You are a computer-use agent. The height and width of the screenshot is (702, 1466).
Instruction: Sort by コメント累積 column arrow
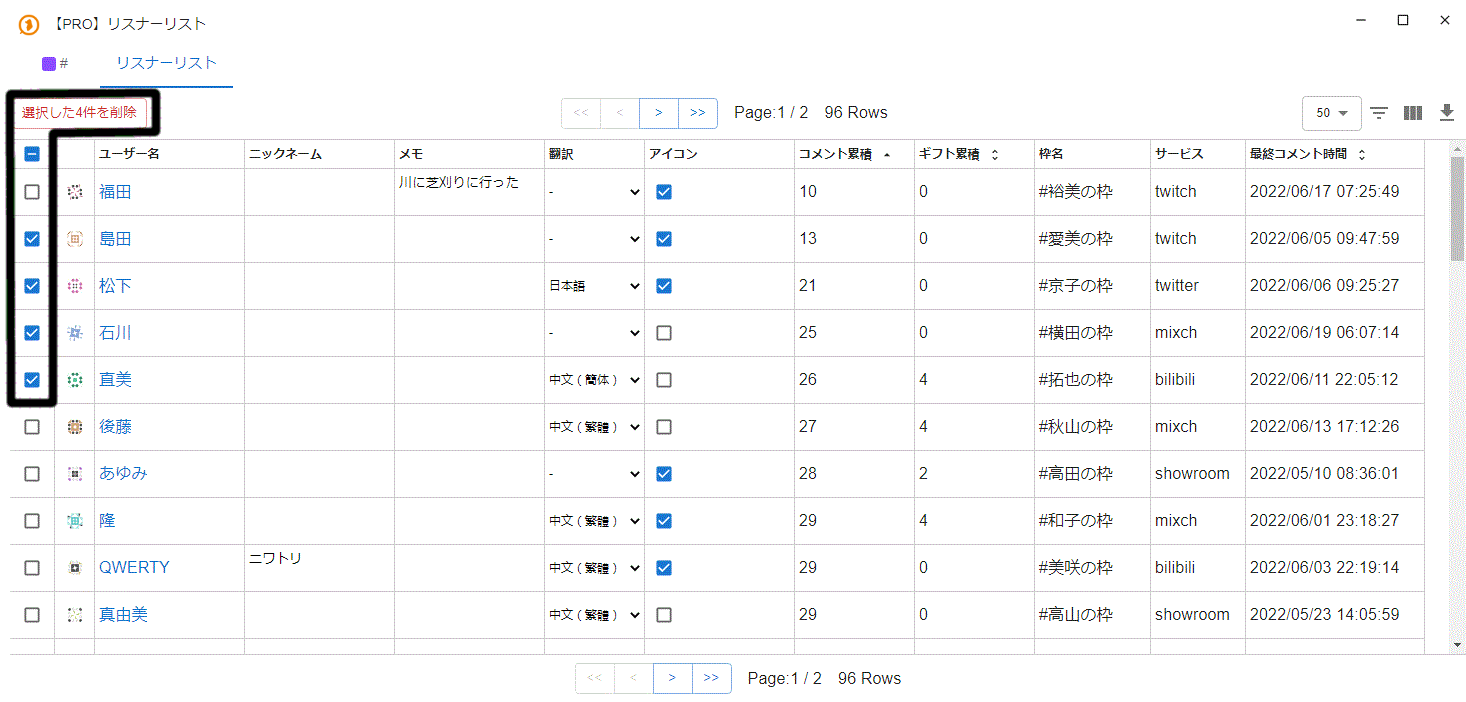click(x=886, y=155)
